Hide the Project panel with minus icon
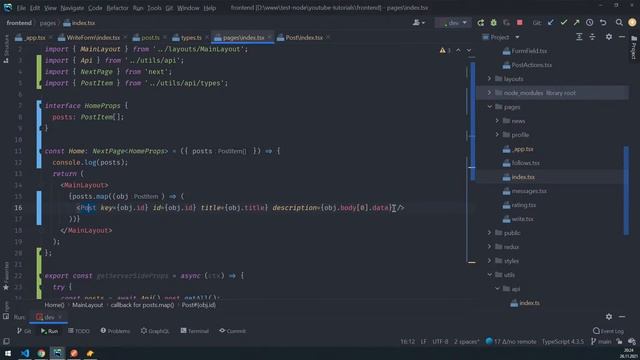 [622, 37]
